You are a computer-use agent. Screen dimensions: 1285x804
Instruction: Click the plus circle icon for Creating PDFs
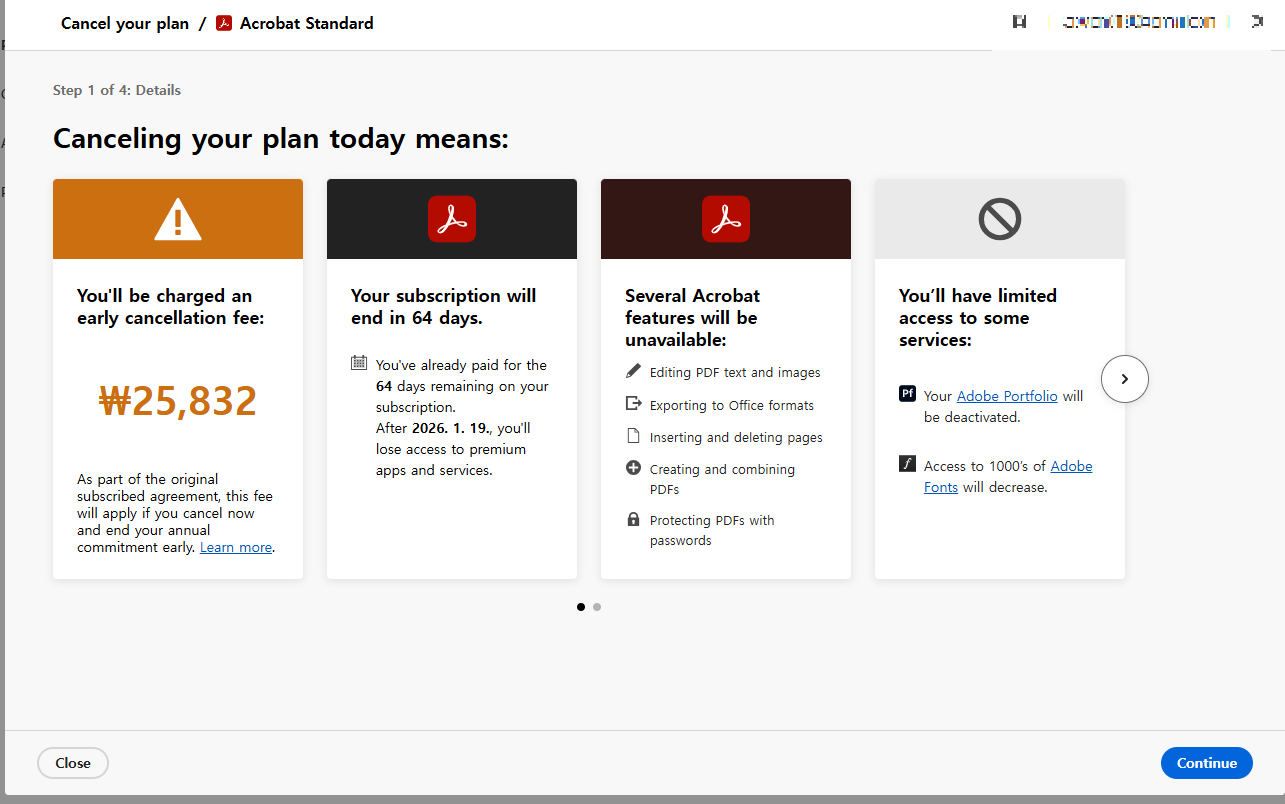[x=633, y=468]
